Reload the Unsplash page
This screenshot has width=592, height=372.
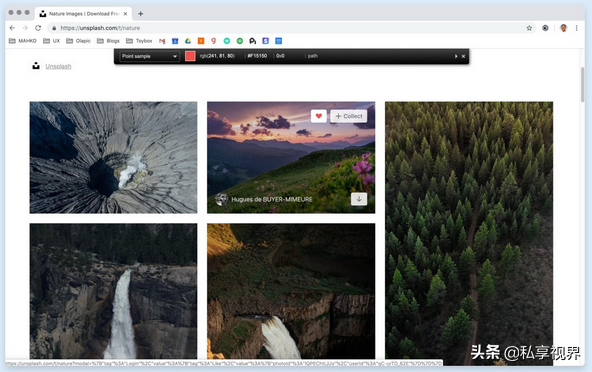(x=38, y=28)
